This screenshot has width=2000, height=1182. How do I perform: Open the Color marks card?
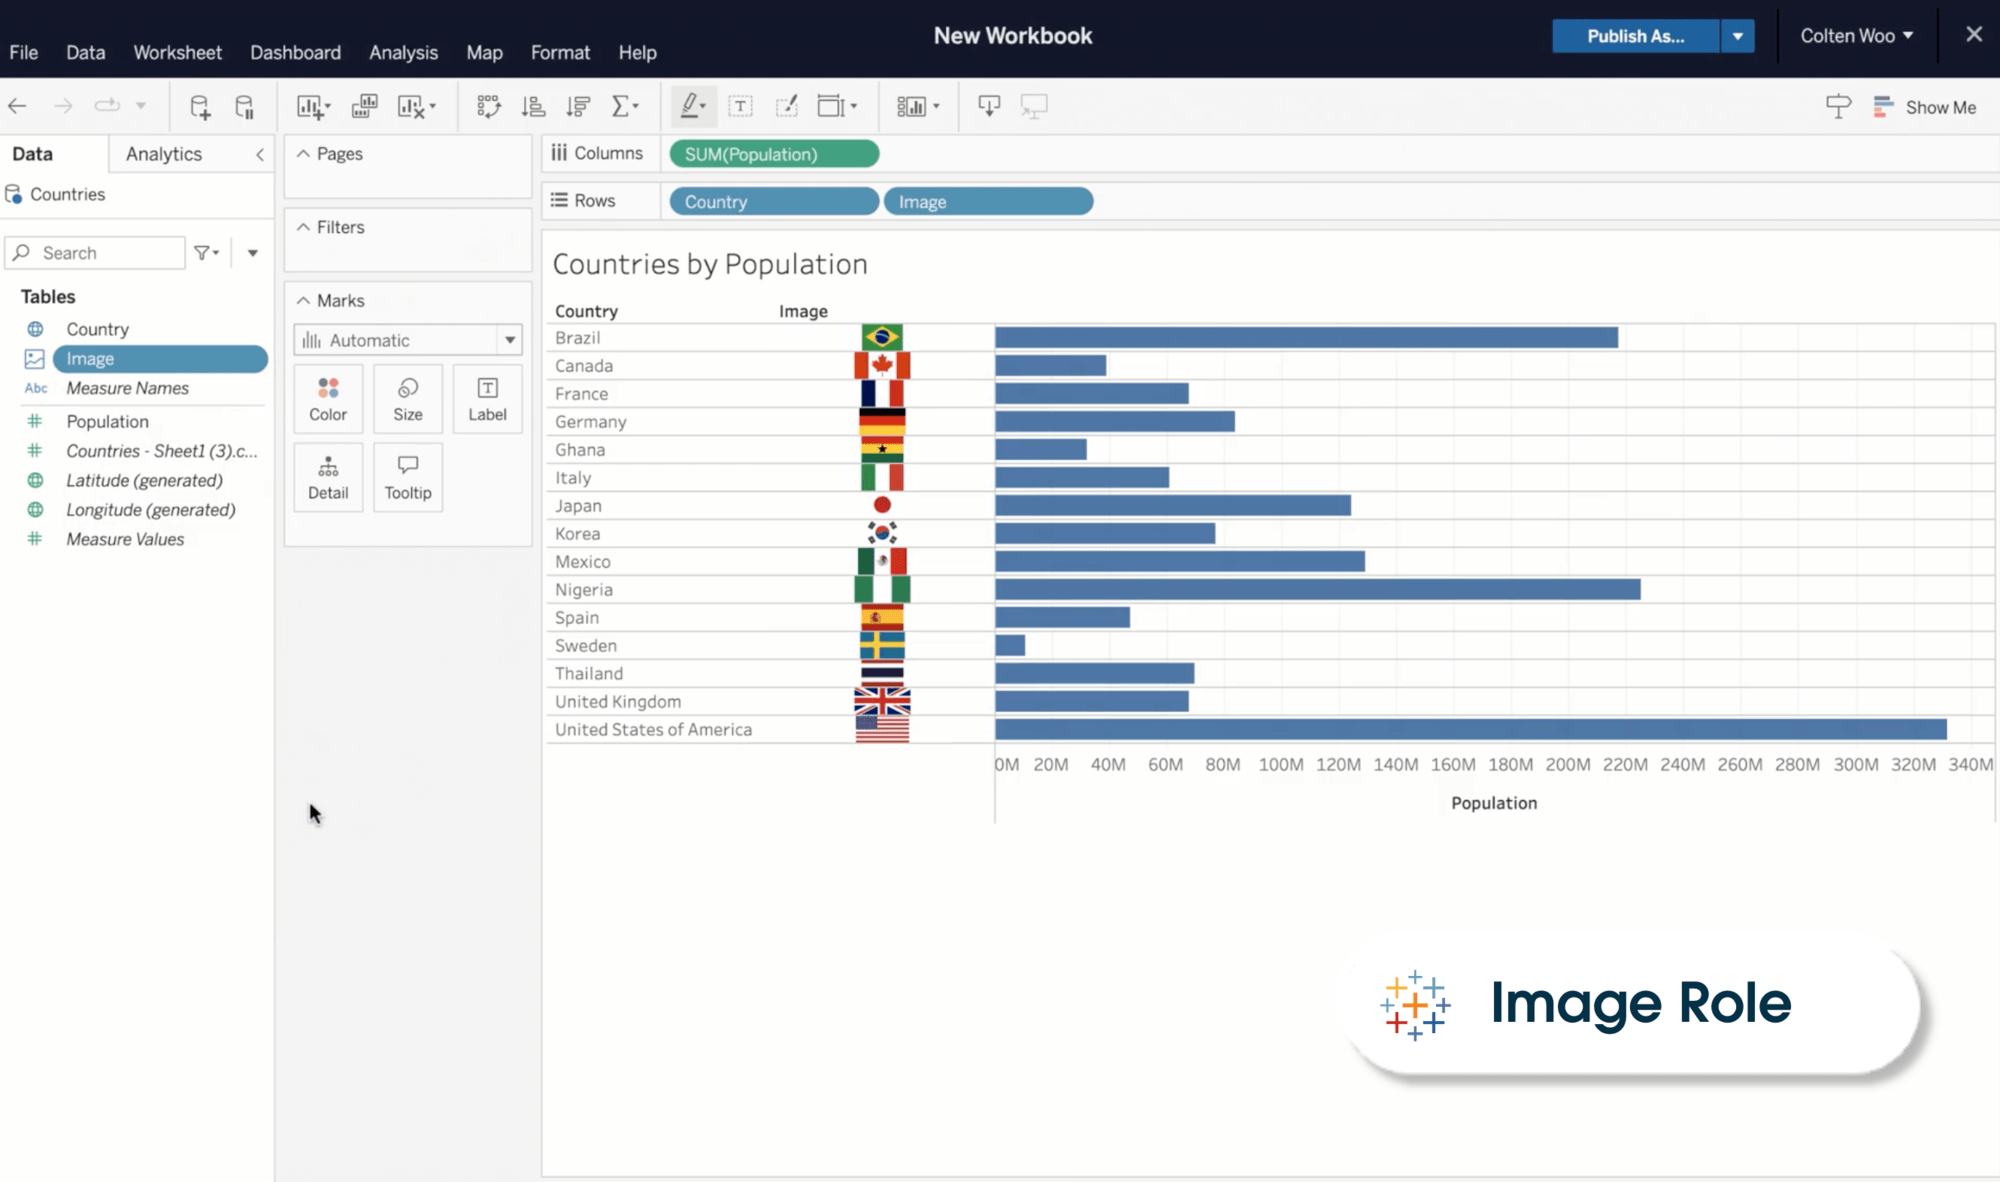[328, 399]
